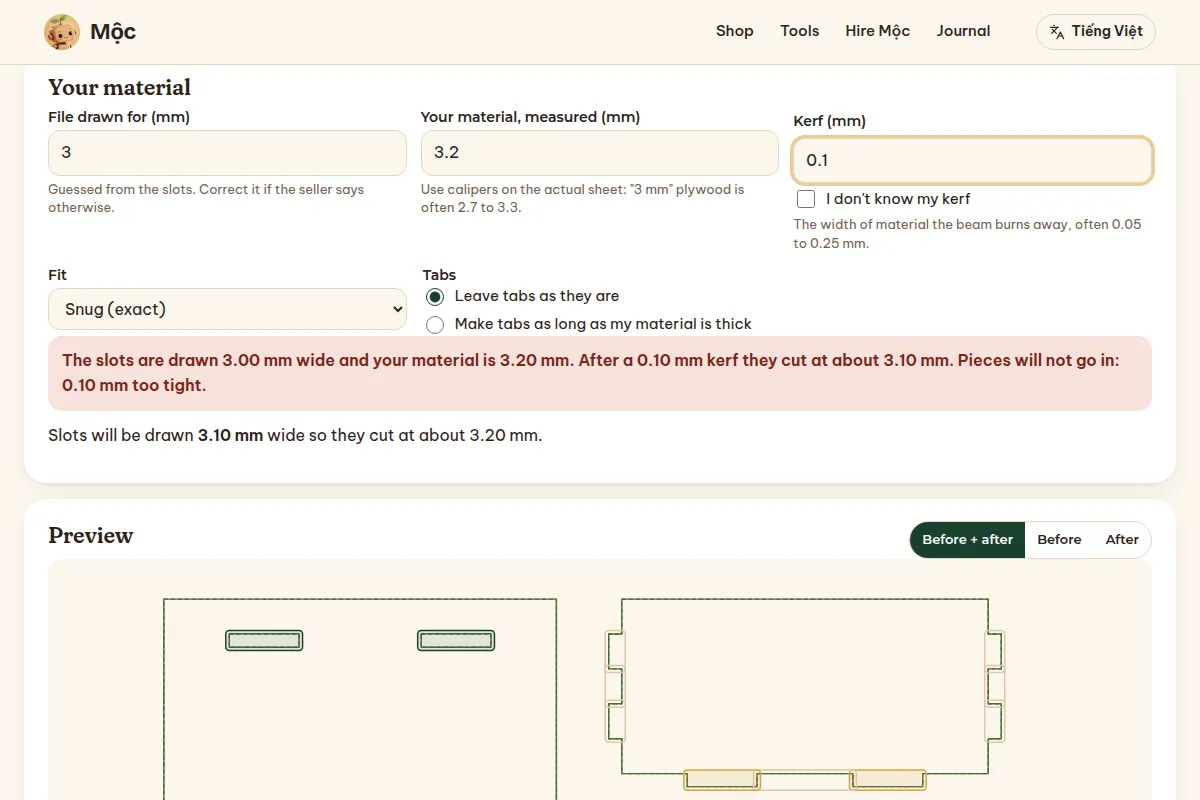1200x800 pixels.
Task: Open the Fit dropdown showing Snug (exact)
Action: click(227, 309)
